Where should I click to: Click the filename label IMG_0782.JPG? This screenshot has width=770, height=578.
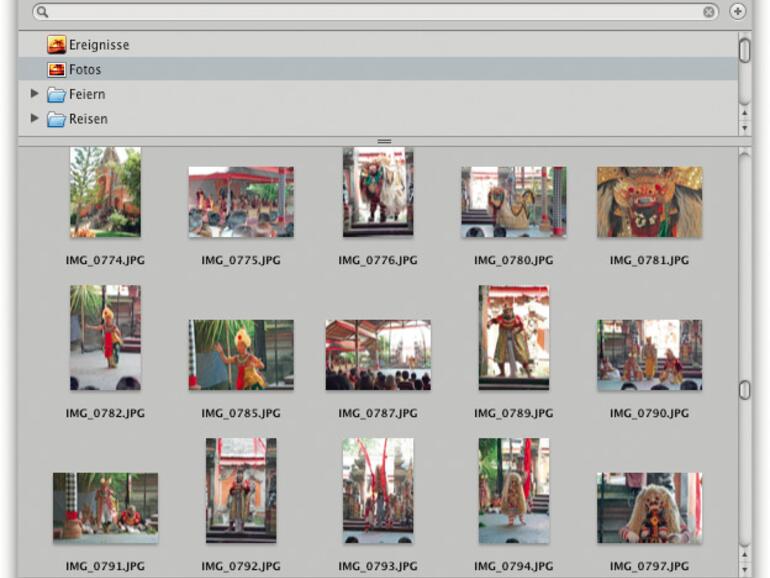click(105, 413)
